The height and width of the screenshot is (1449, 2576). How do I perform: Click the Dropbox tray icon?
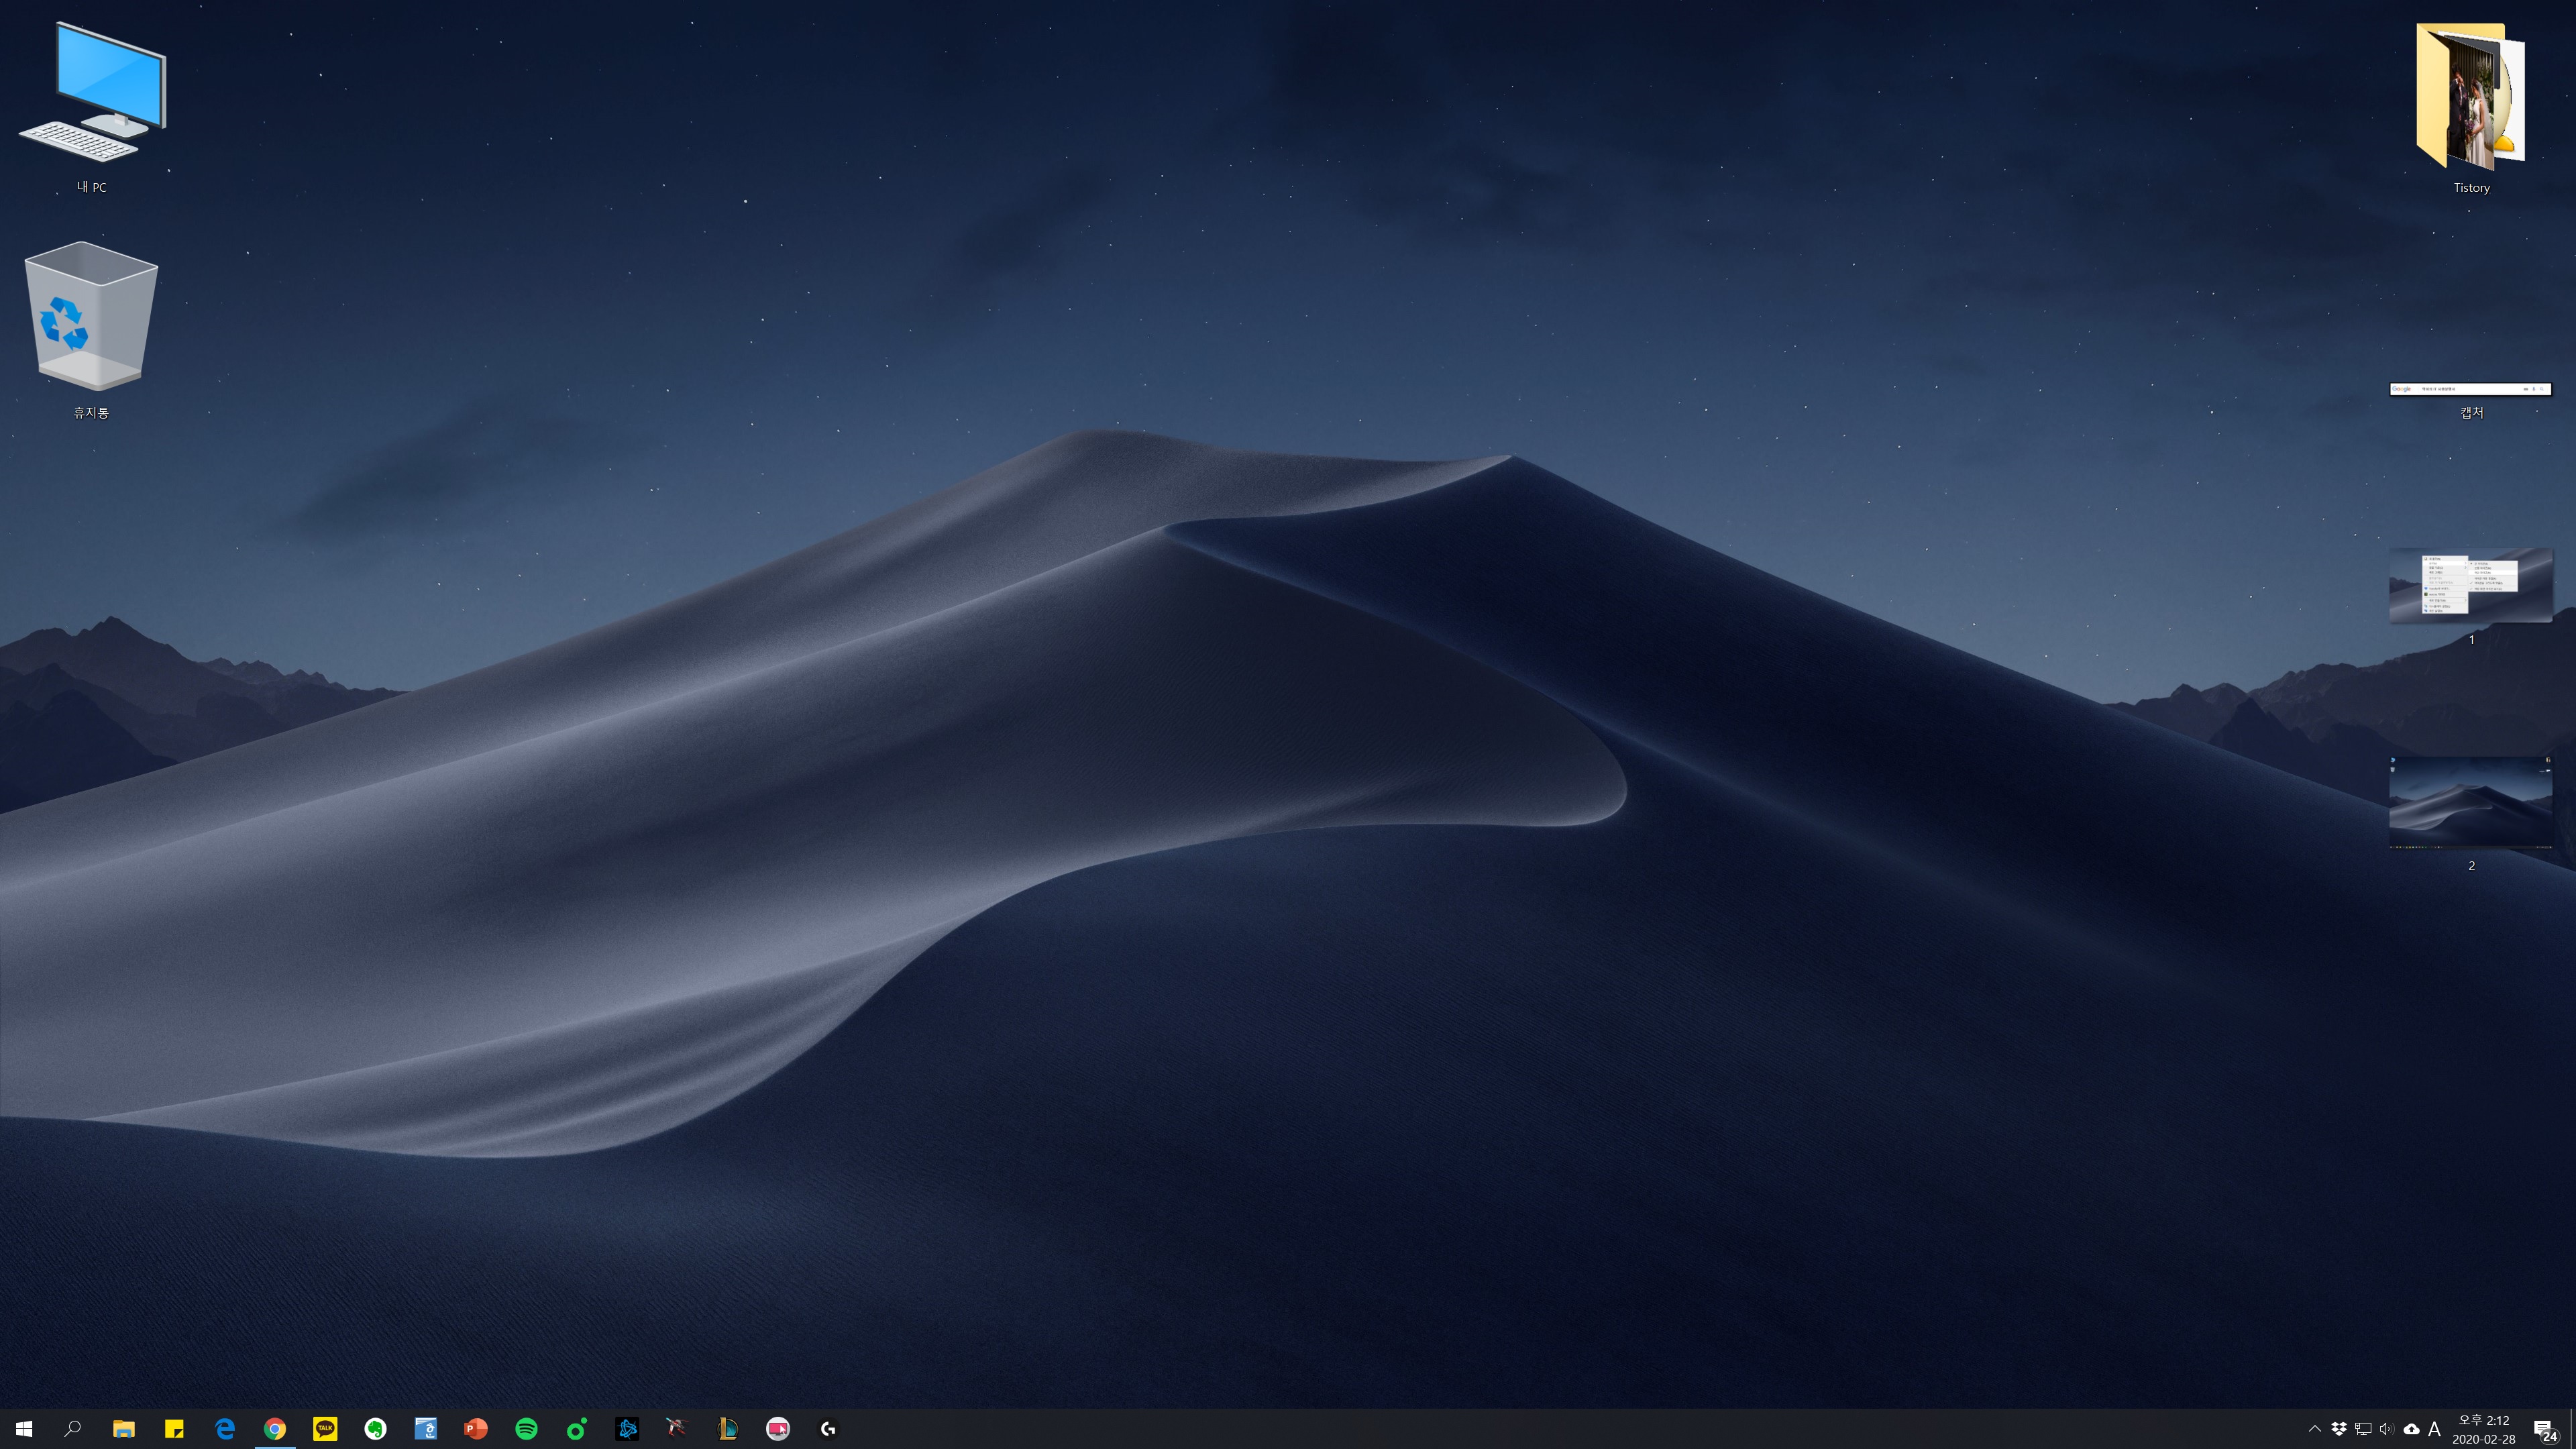(x=2339, y=1428)
